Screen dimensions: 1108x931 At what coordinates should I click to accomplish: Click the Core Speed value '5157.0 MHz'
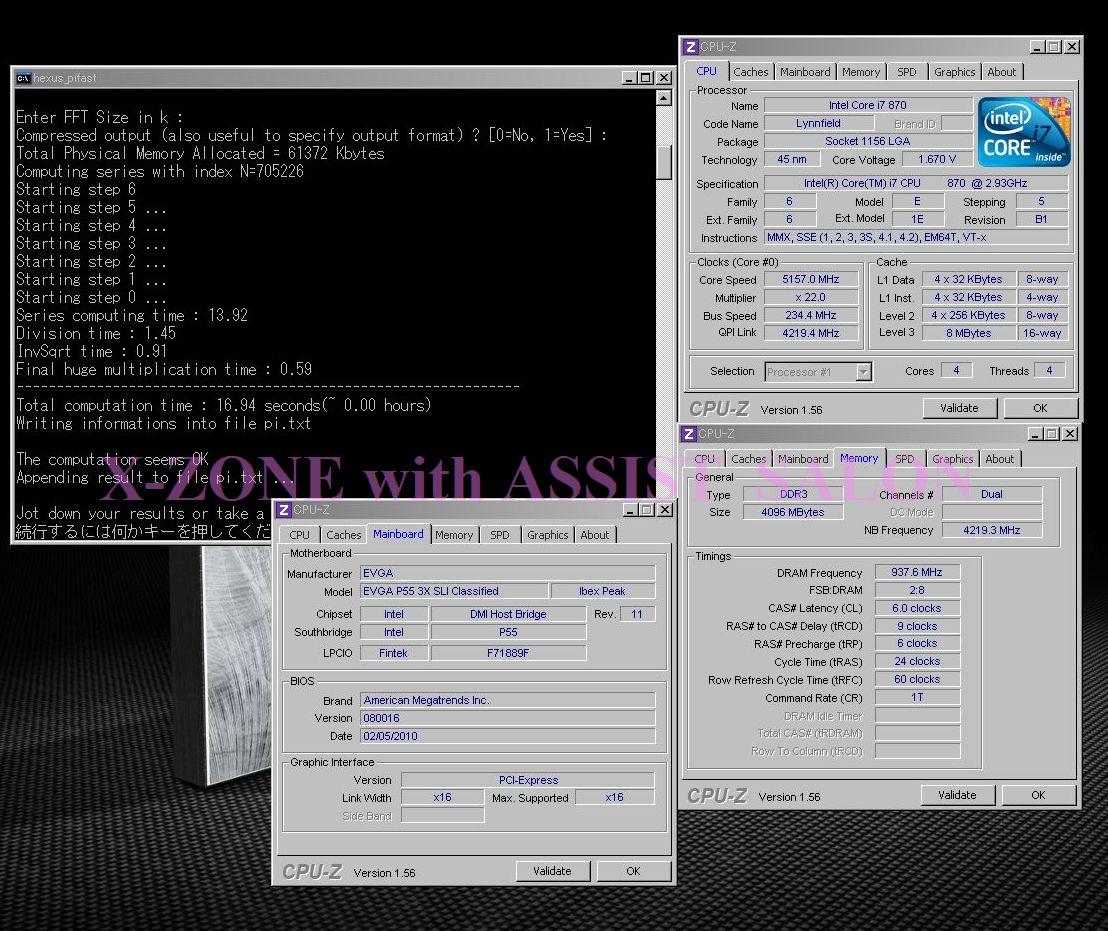(x=811, y=280)
